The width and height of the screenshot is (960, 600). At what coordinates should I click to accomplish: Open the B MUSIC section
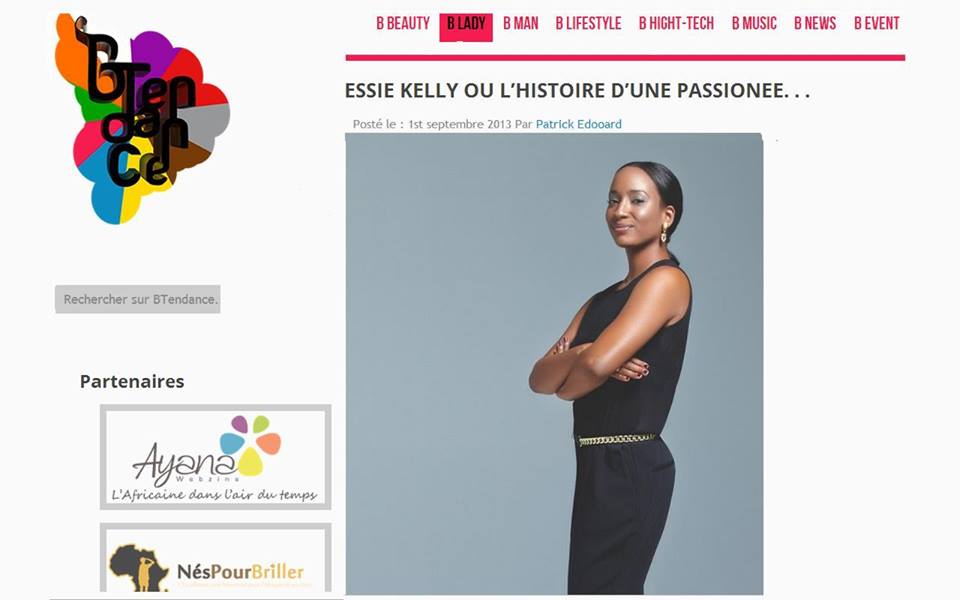(754, 24)
